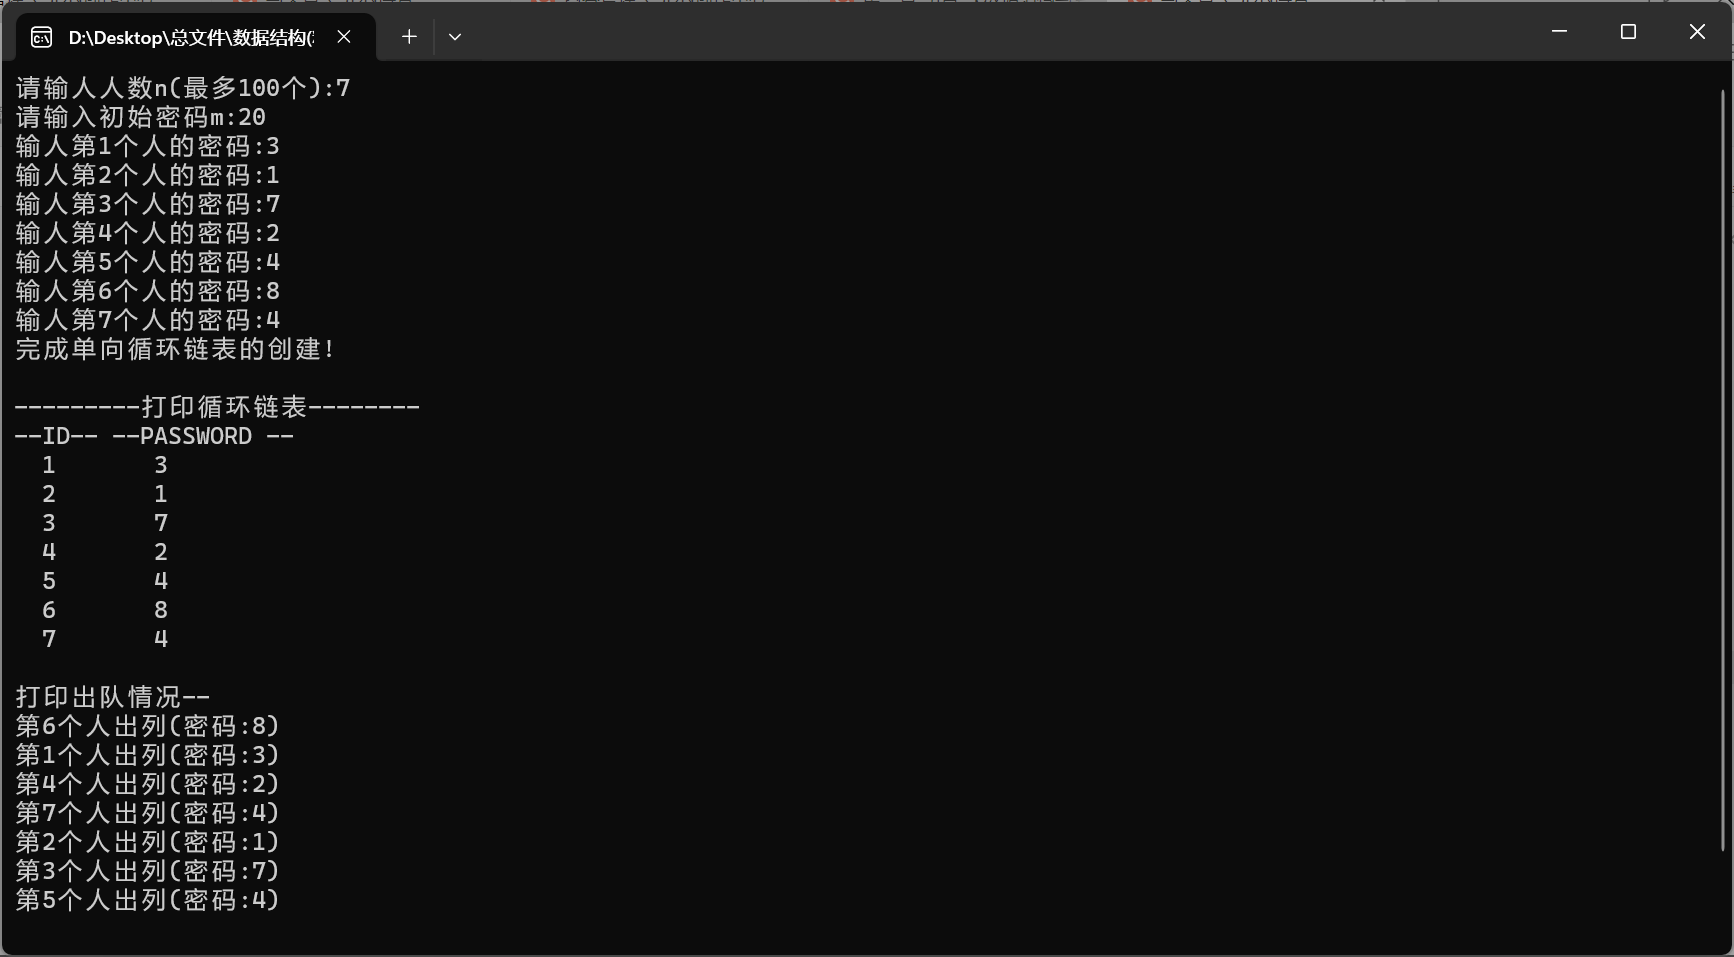Click the line '第5个人出列(密码:4)'
Viewport: 1734px width, 957px height.
click(x=148, y=900)
